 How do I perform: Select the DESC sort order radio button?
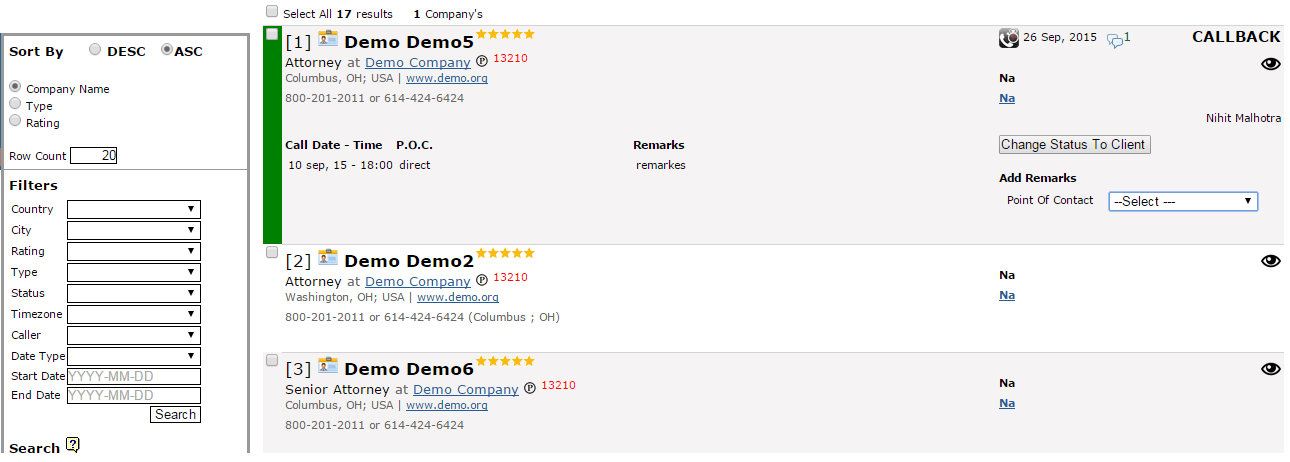click(95, 49)
